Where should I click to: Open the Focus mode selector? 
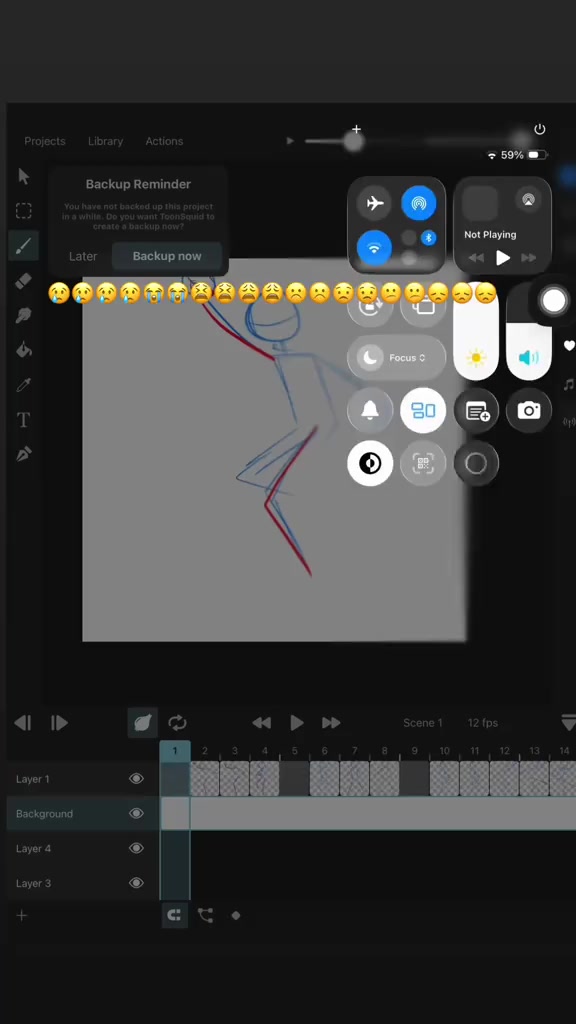(x=396, y=357)
